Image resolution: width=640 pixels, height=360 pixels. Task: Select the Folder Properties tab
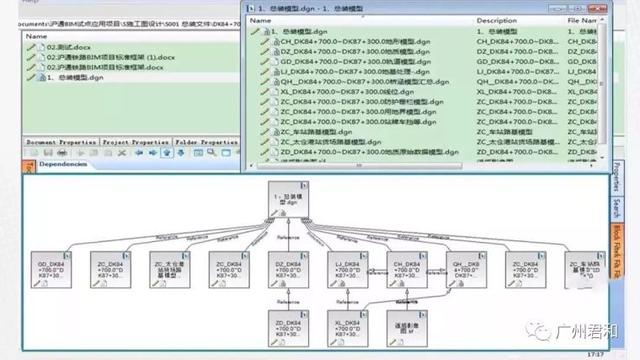click(207, 142)
